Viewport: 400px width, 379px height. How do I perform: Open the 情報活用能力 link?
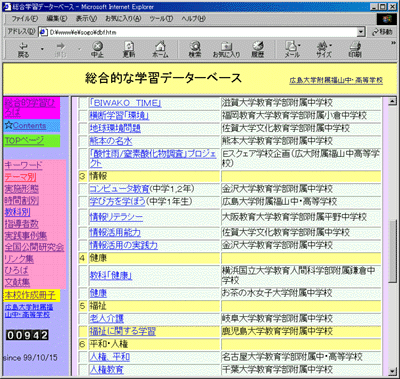(x=115, y=232)
